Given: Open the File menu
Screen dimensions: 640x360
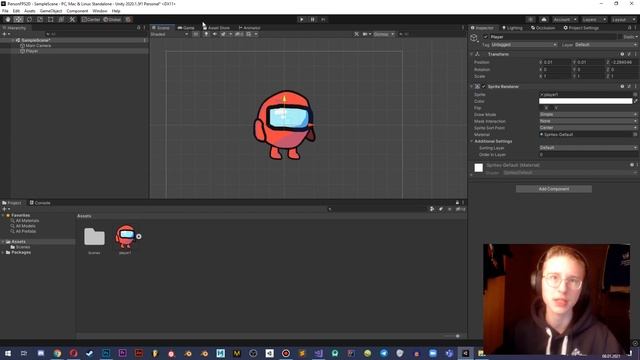Looking at the screenshot, I should click(x=5, y=11).
